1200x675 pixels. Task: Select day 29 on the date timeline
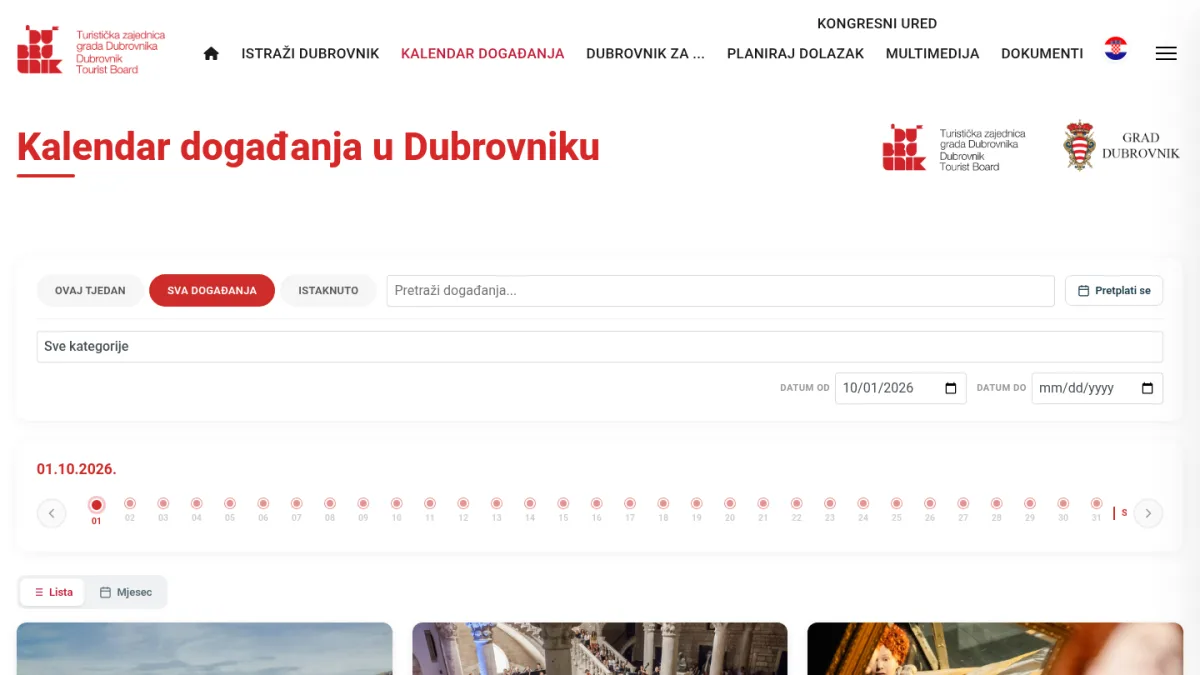click(1030, 510)
